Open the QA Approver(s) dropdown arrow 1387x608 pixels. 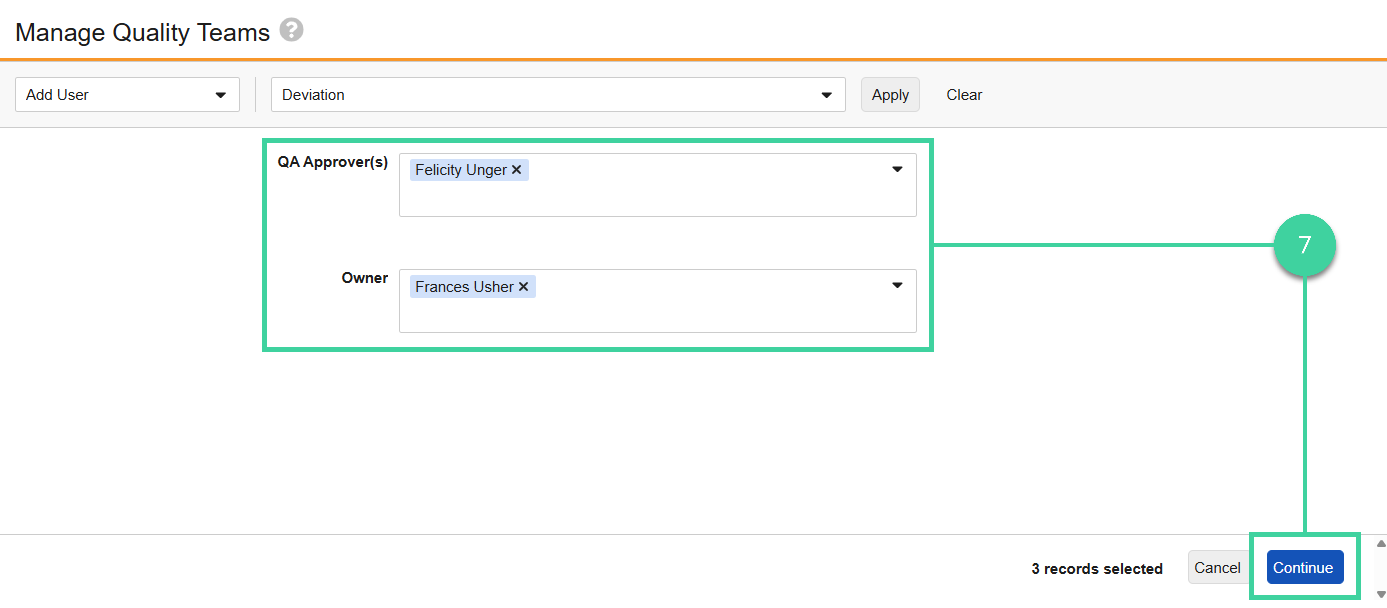tap(896, 169)
